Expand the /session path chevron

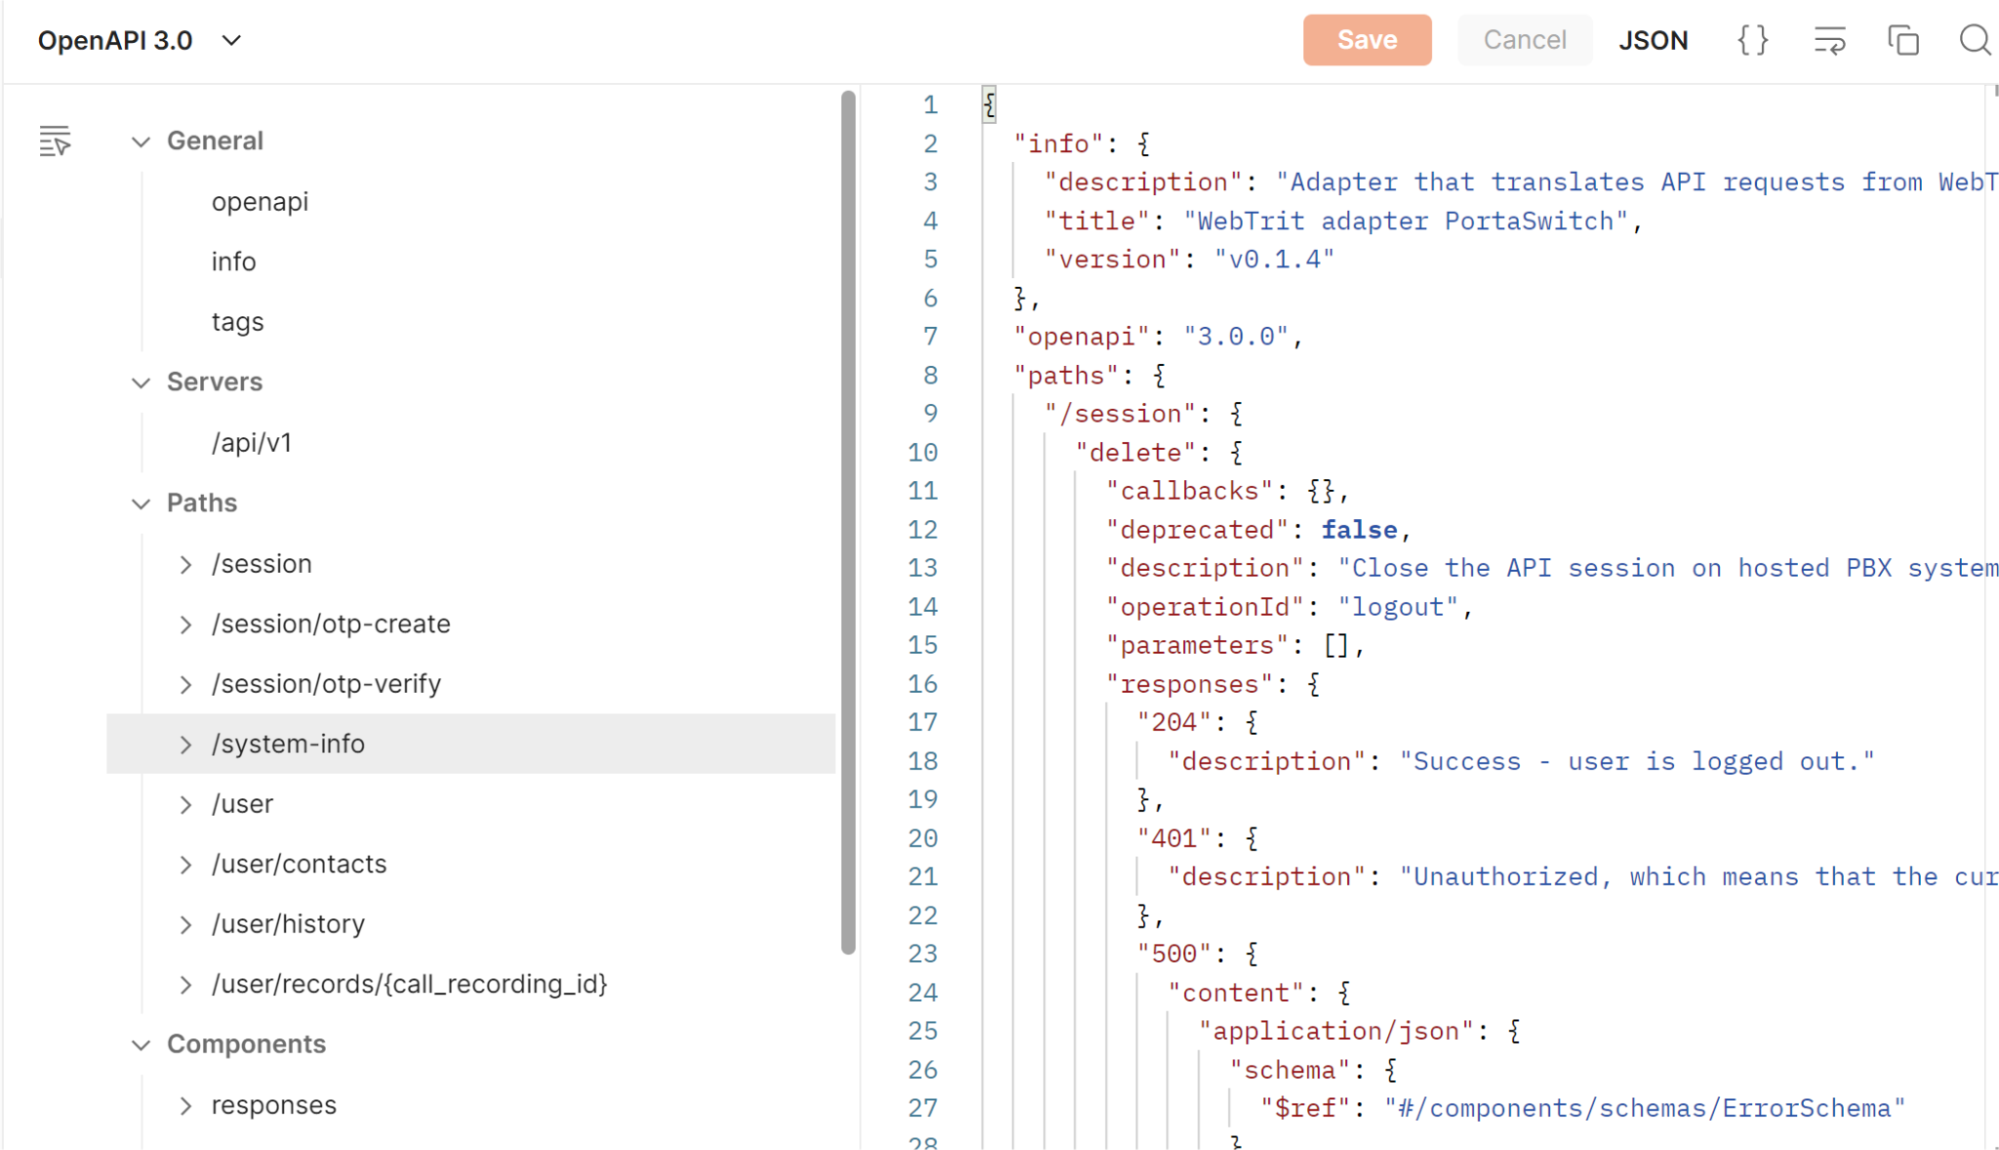pos(186,565)
